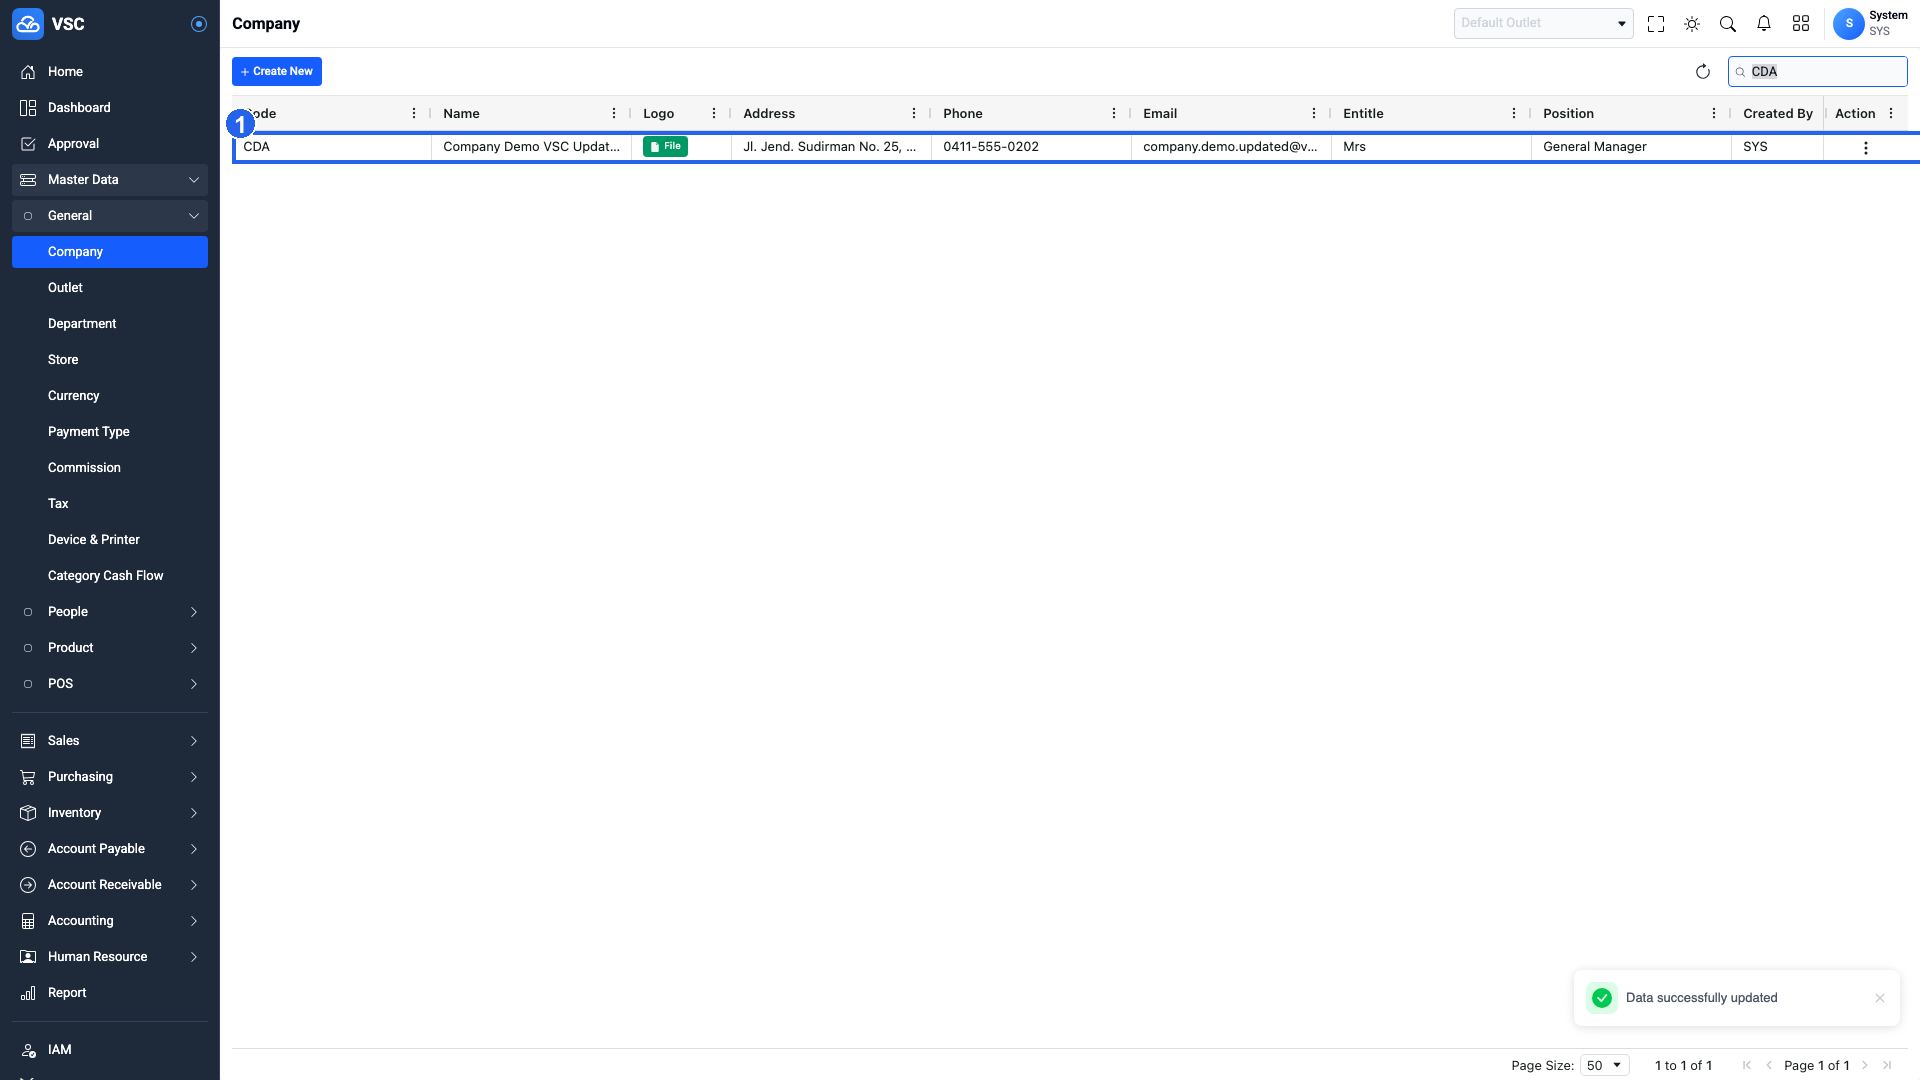Open System user profile avatar
Screen dimensions: 1920x1080
(x=1848, y=24)
